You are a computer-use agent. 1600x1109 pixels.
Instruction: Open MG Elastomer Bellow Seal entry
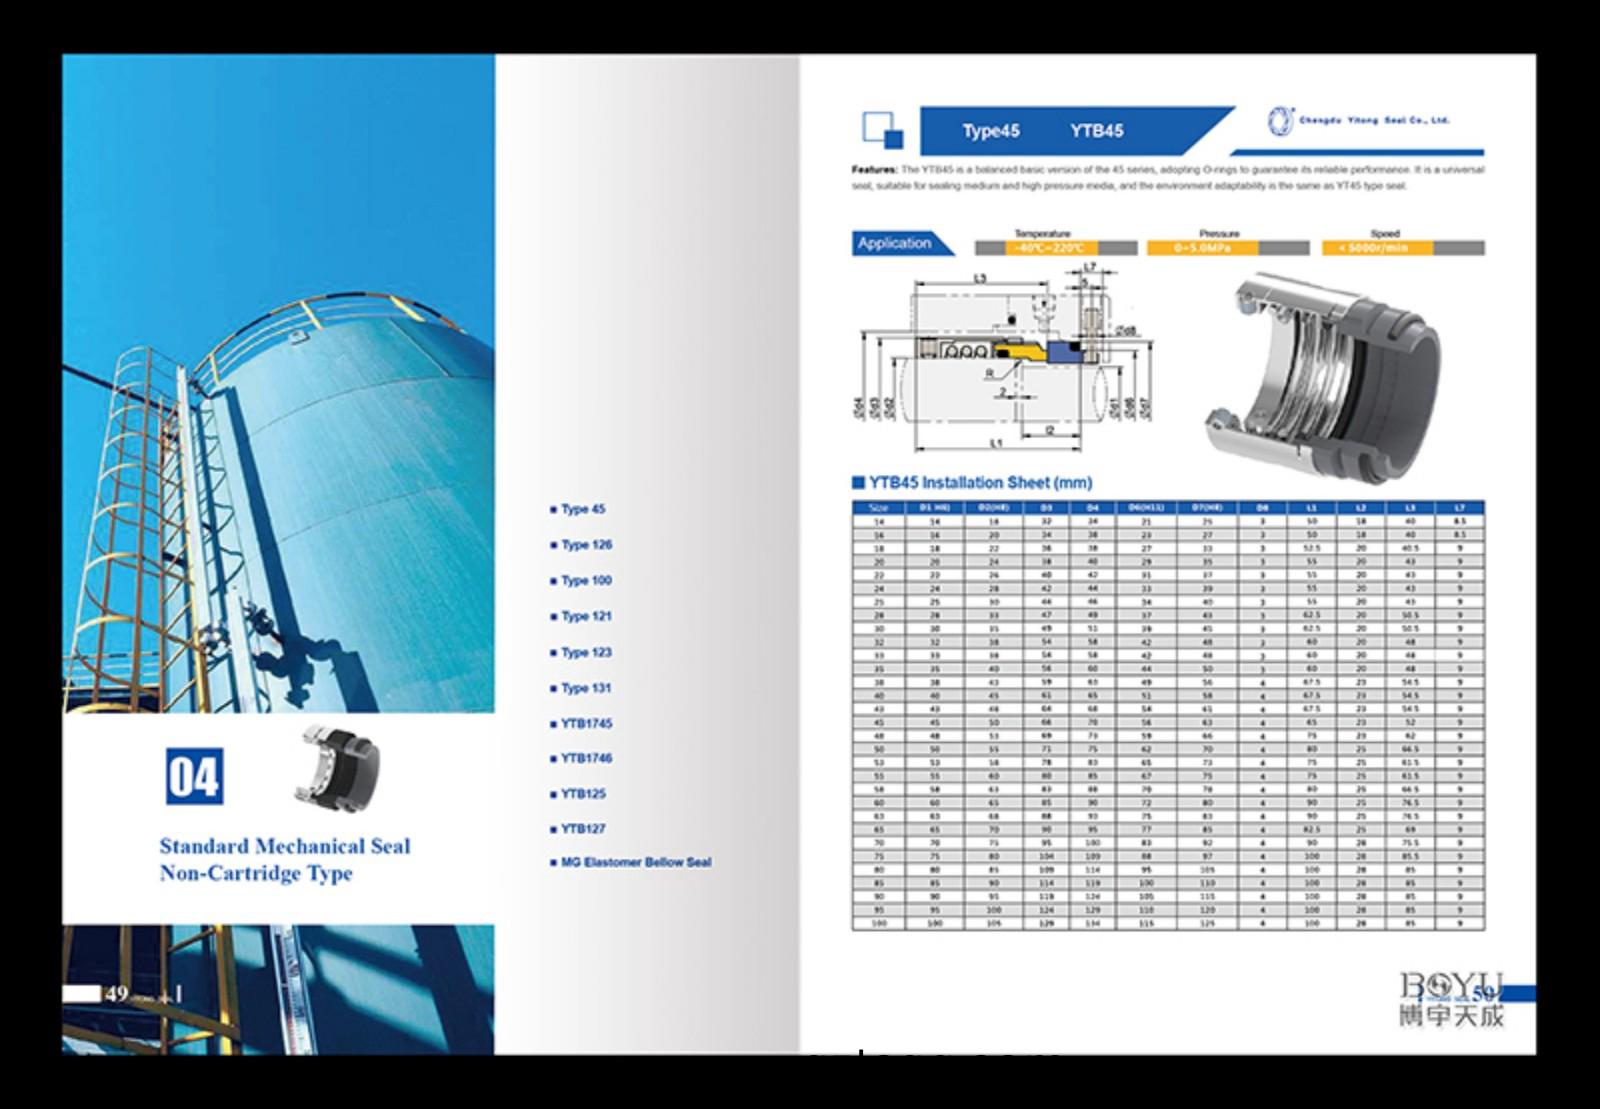pos(634,862)
